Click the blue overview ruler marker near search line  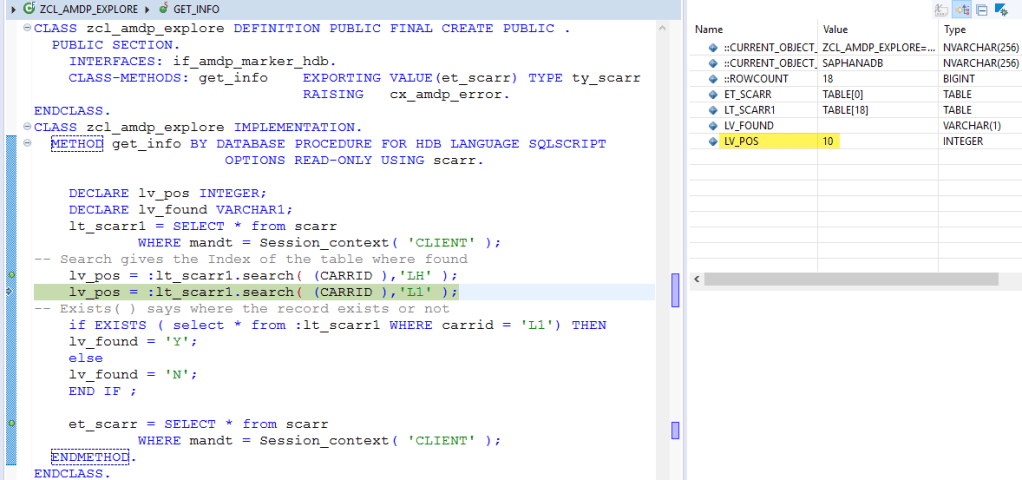point(675,290)
